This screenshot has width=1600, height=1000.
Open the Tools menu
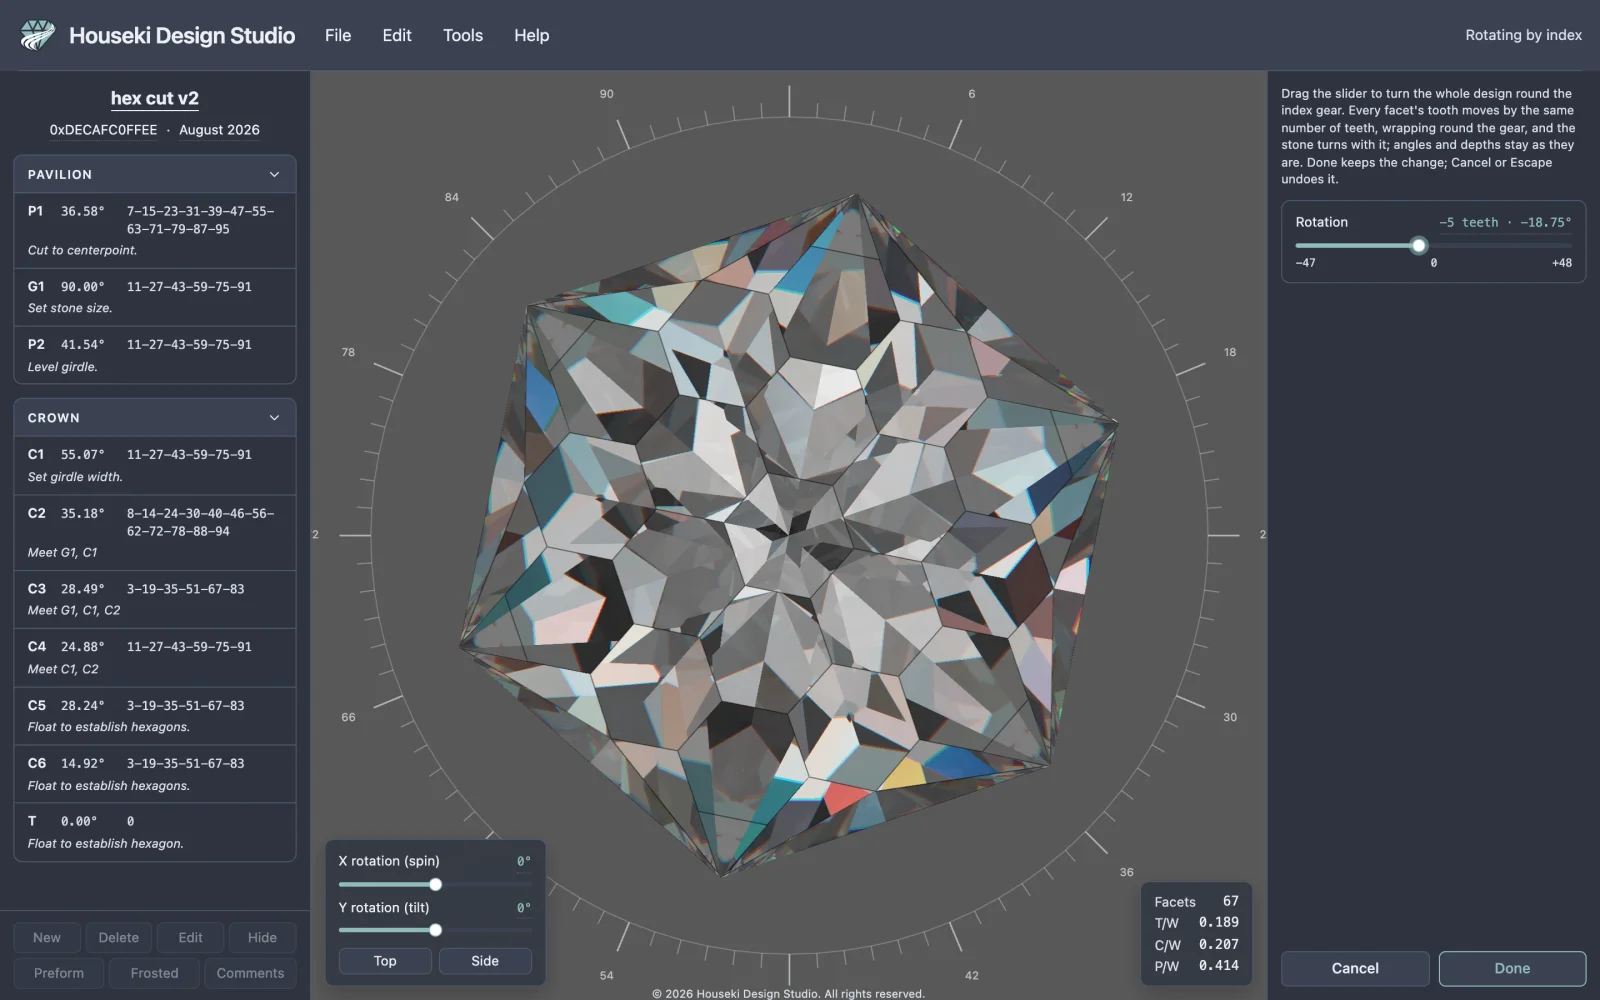pos(463,35)
